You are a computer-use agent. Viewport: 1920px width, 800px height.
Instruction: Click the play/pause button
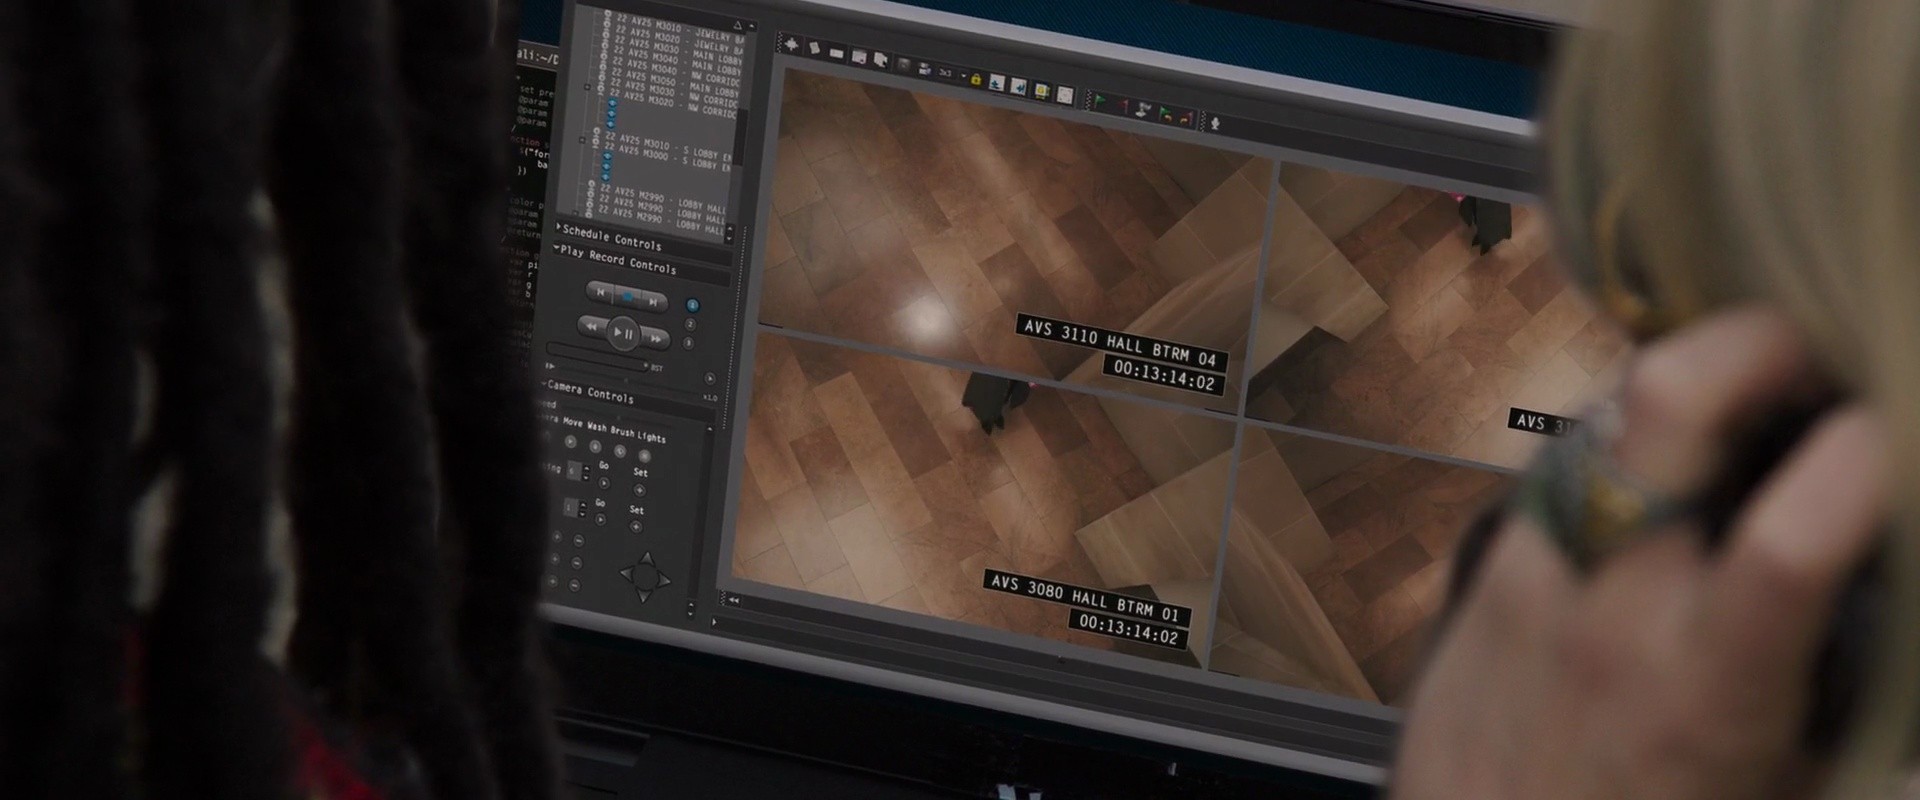(623, 332)
